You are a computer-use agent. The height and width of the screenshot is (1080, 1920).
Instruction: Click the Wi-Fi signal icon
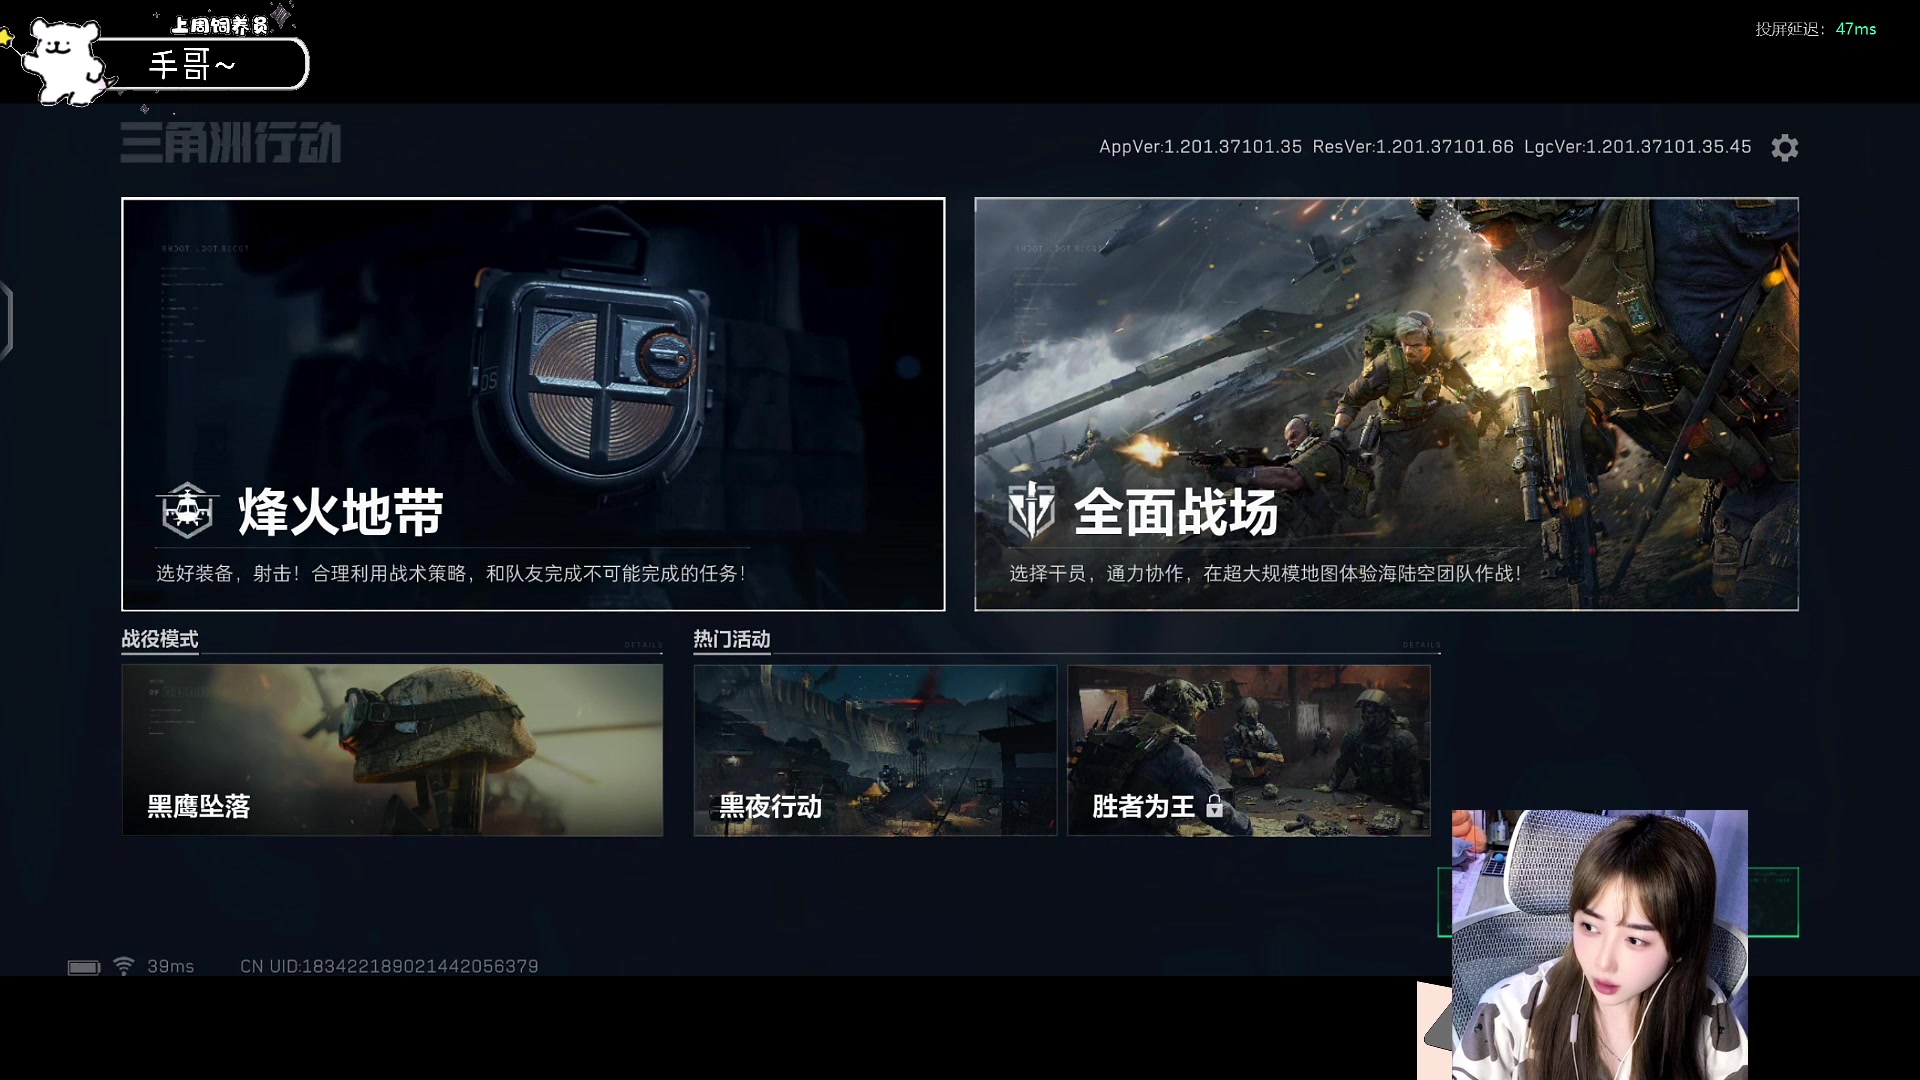click(123, 966)
